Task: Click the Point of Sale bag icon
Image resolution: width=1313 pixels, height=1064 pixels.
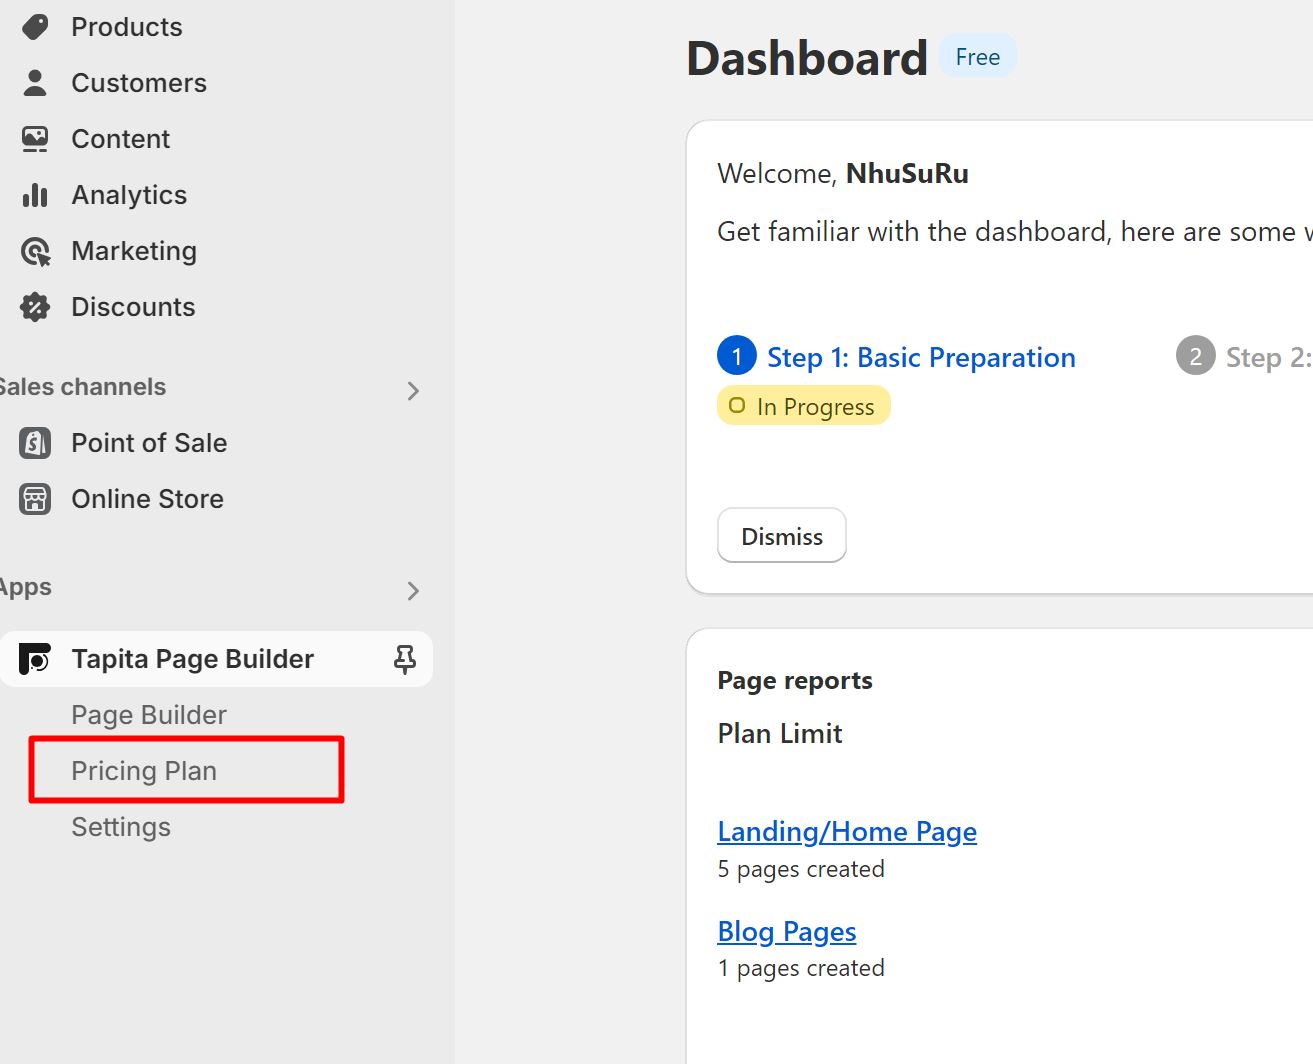Action: pyautogui.click(x=35, y=443)
